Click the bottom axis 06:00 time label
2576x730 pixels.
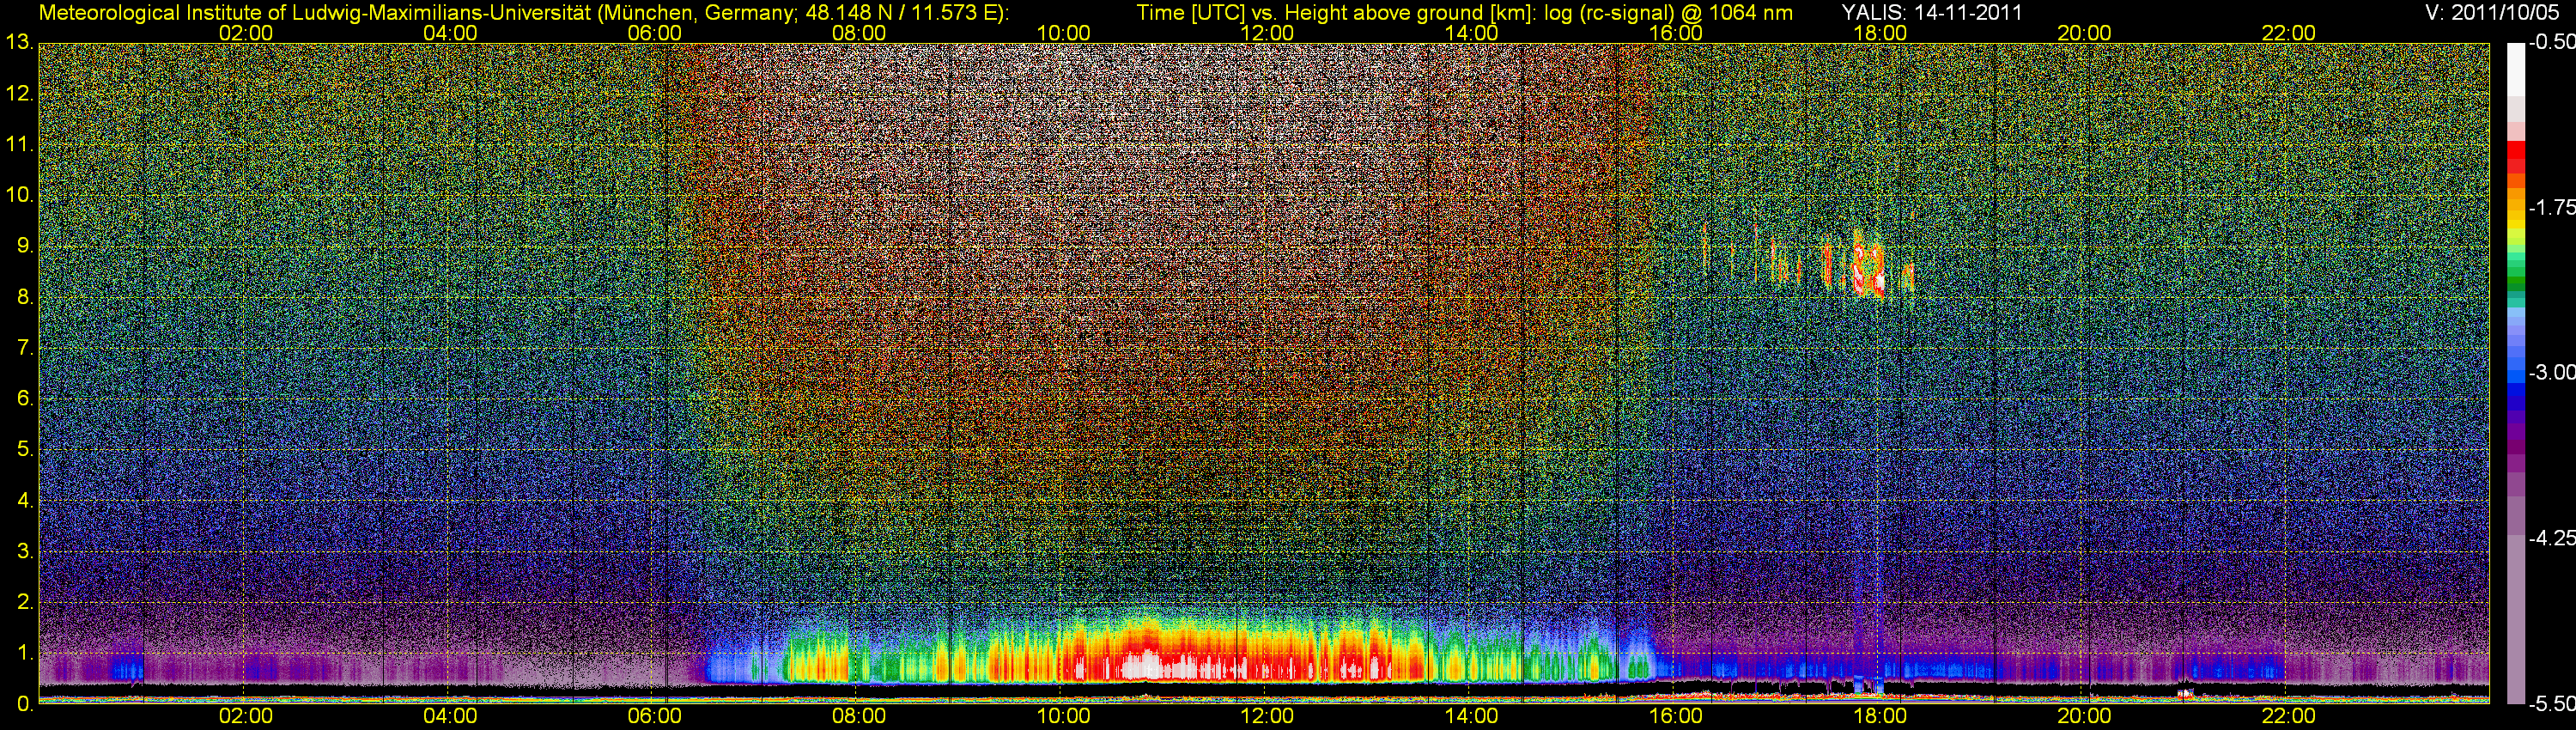tap(655, 716)
